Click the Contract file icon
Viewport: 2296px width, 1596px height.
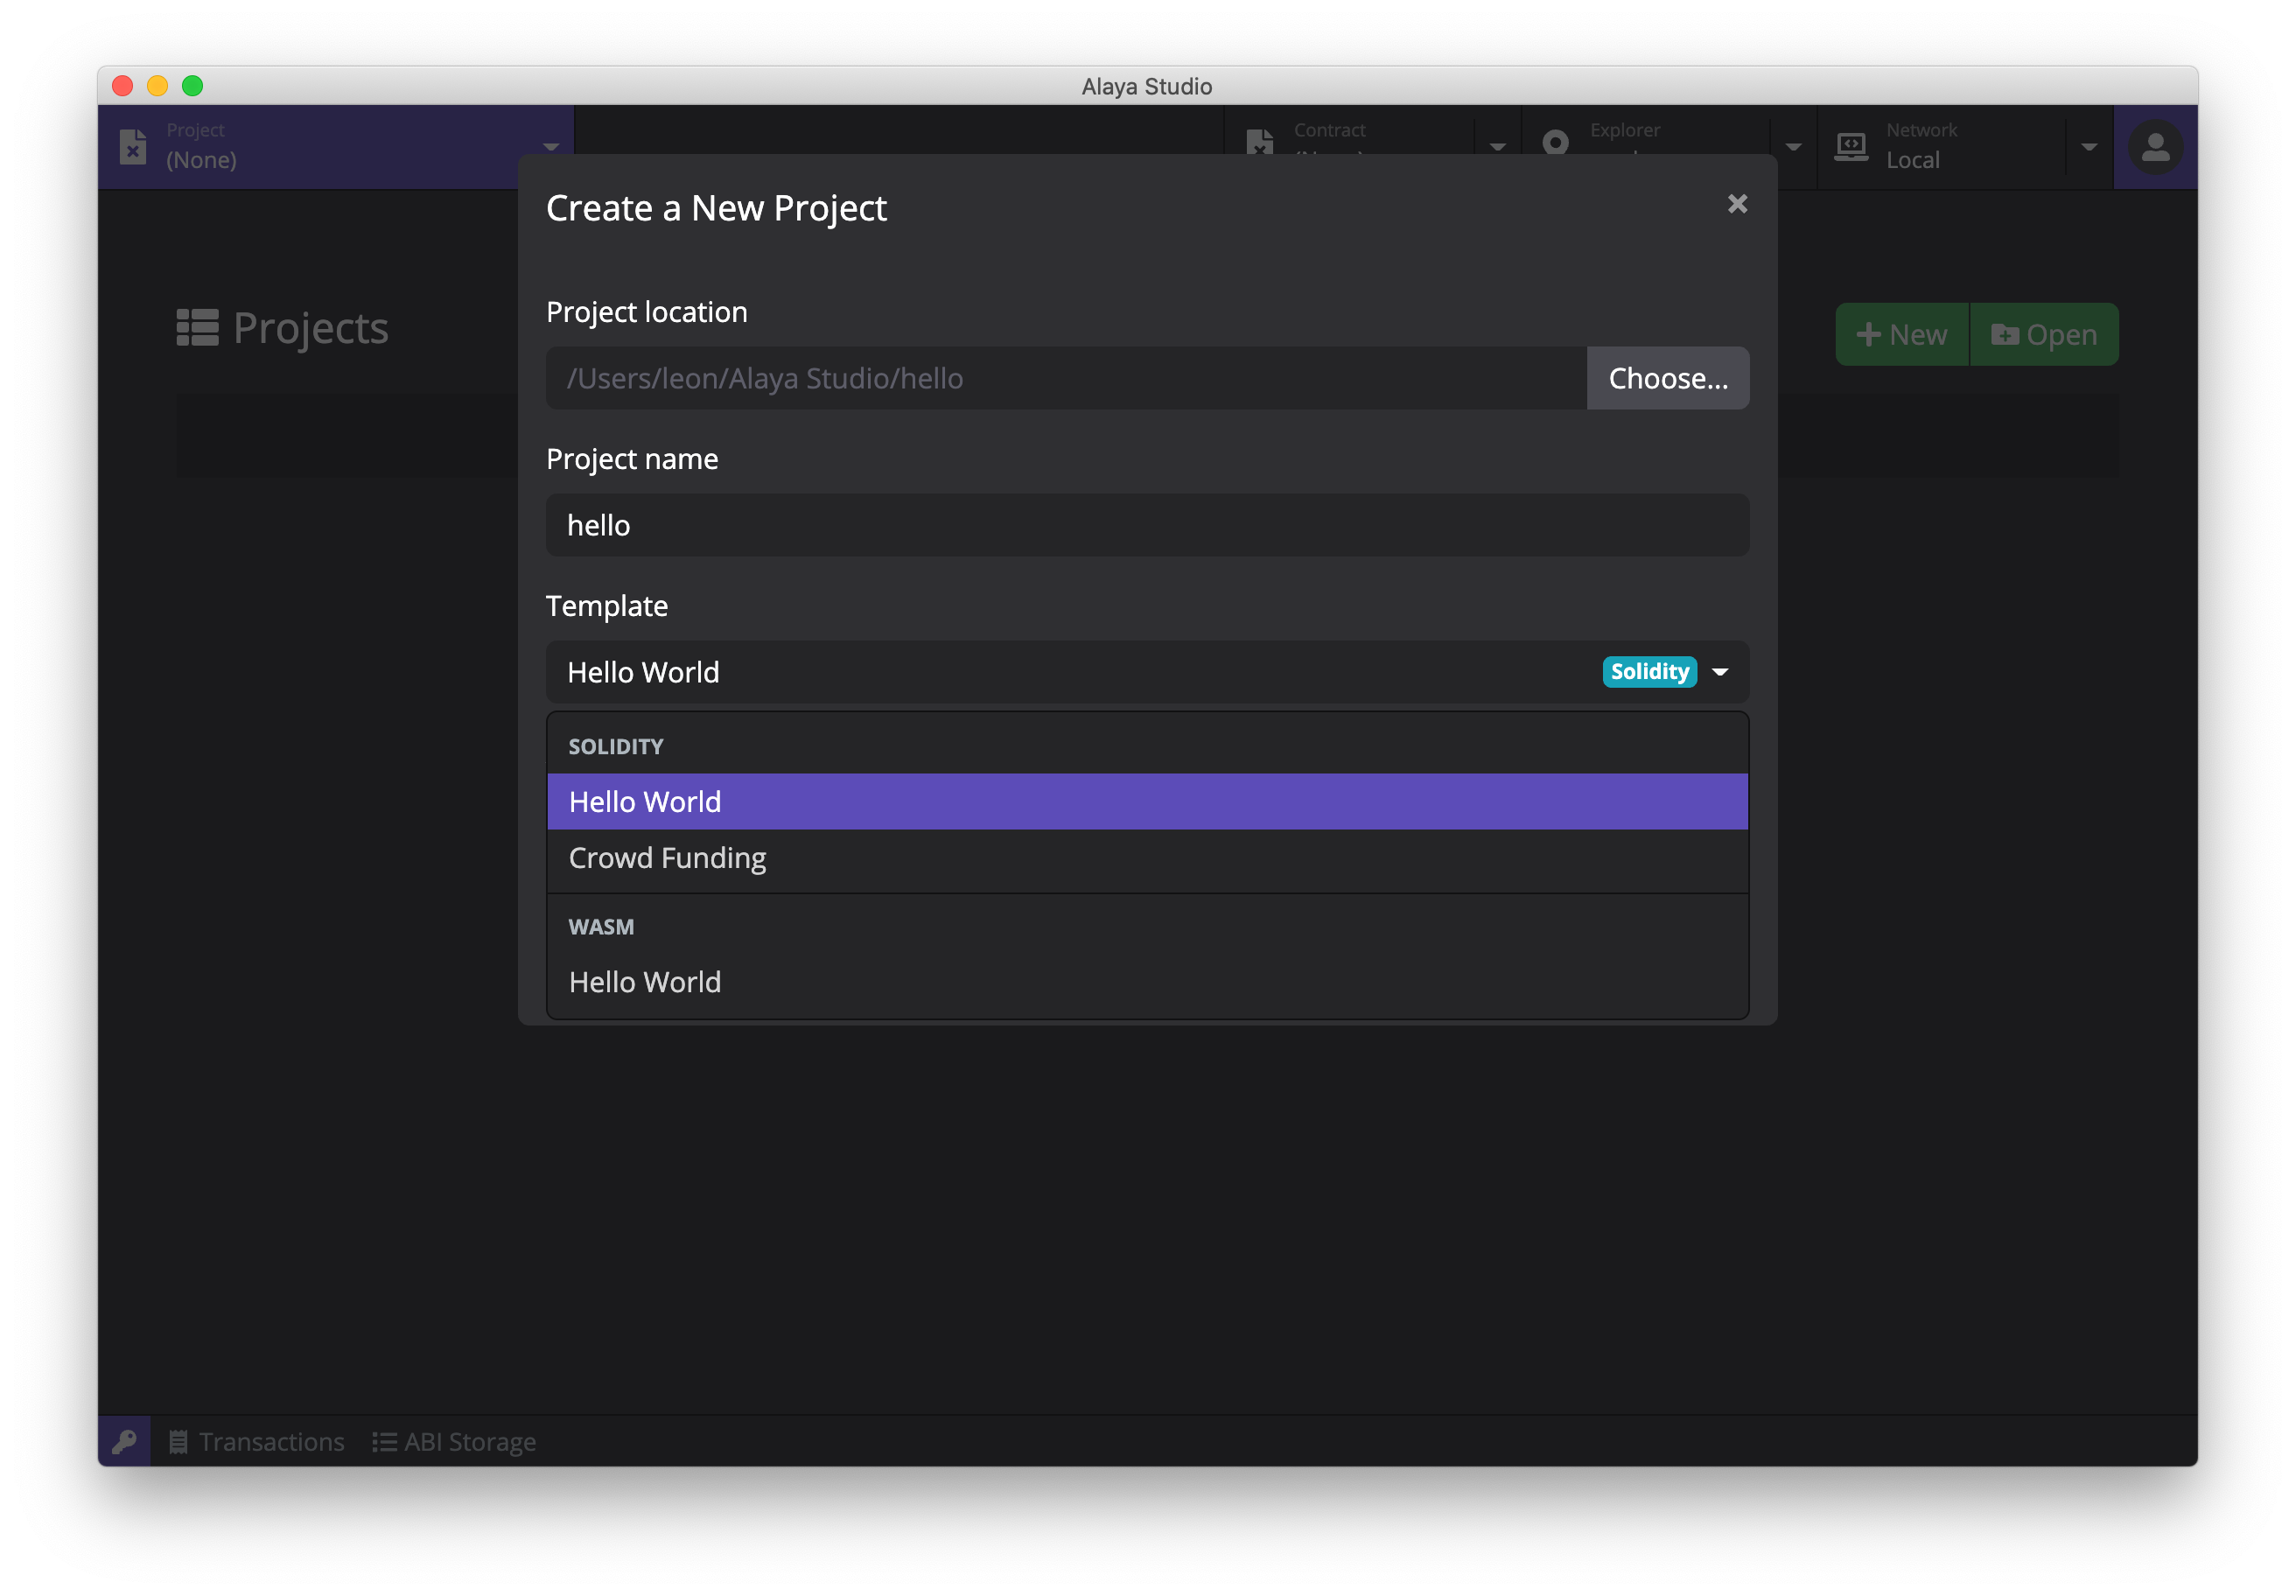tap(1260, 142)
